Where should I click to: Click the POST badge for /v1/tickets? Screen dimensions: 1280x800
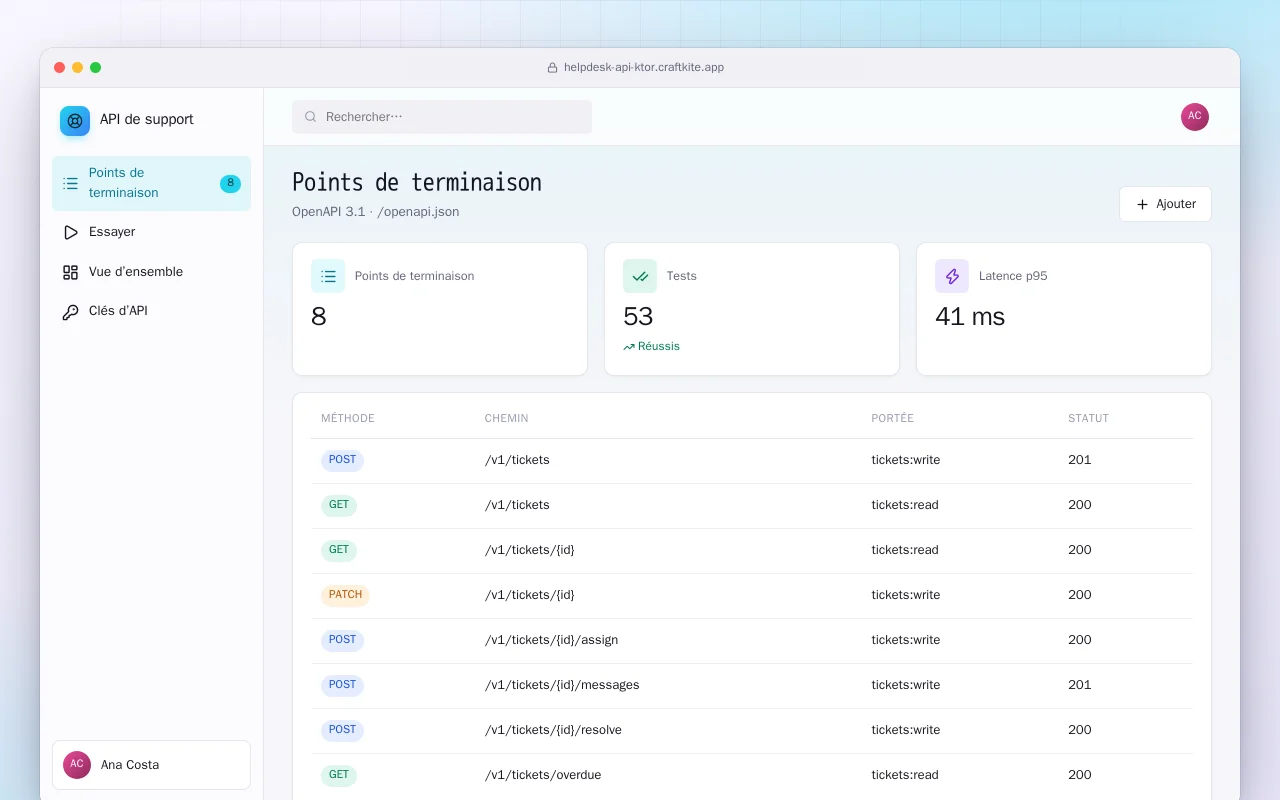click(x=342, y=460)
